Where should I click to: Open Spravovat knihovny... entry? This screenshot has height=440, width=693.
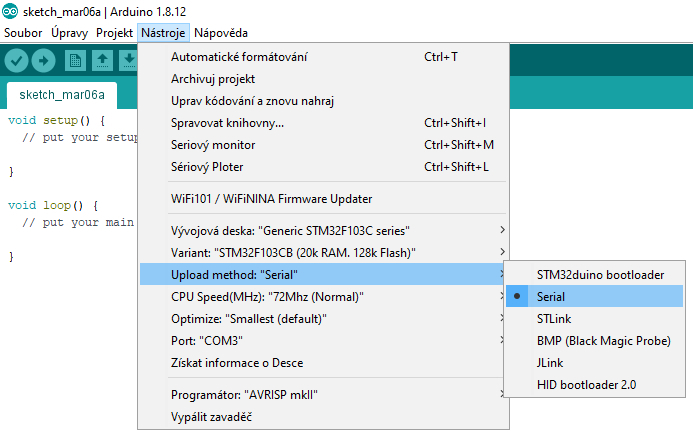click(324, 123)
